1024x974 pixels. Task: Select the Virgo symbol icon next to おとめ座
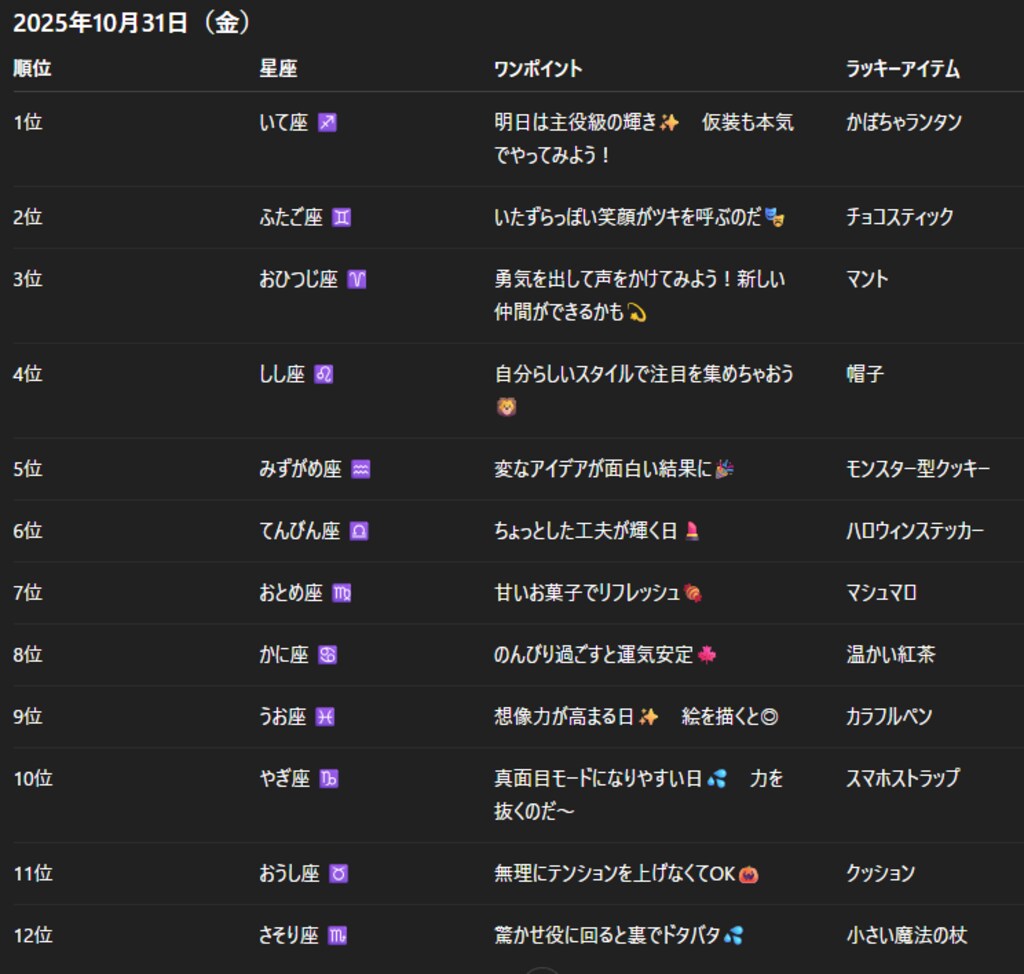(x=344, y=592)
